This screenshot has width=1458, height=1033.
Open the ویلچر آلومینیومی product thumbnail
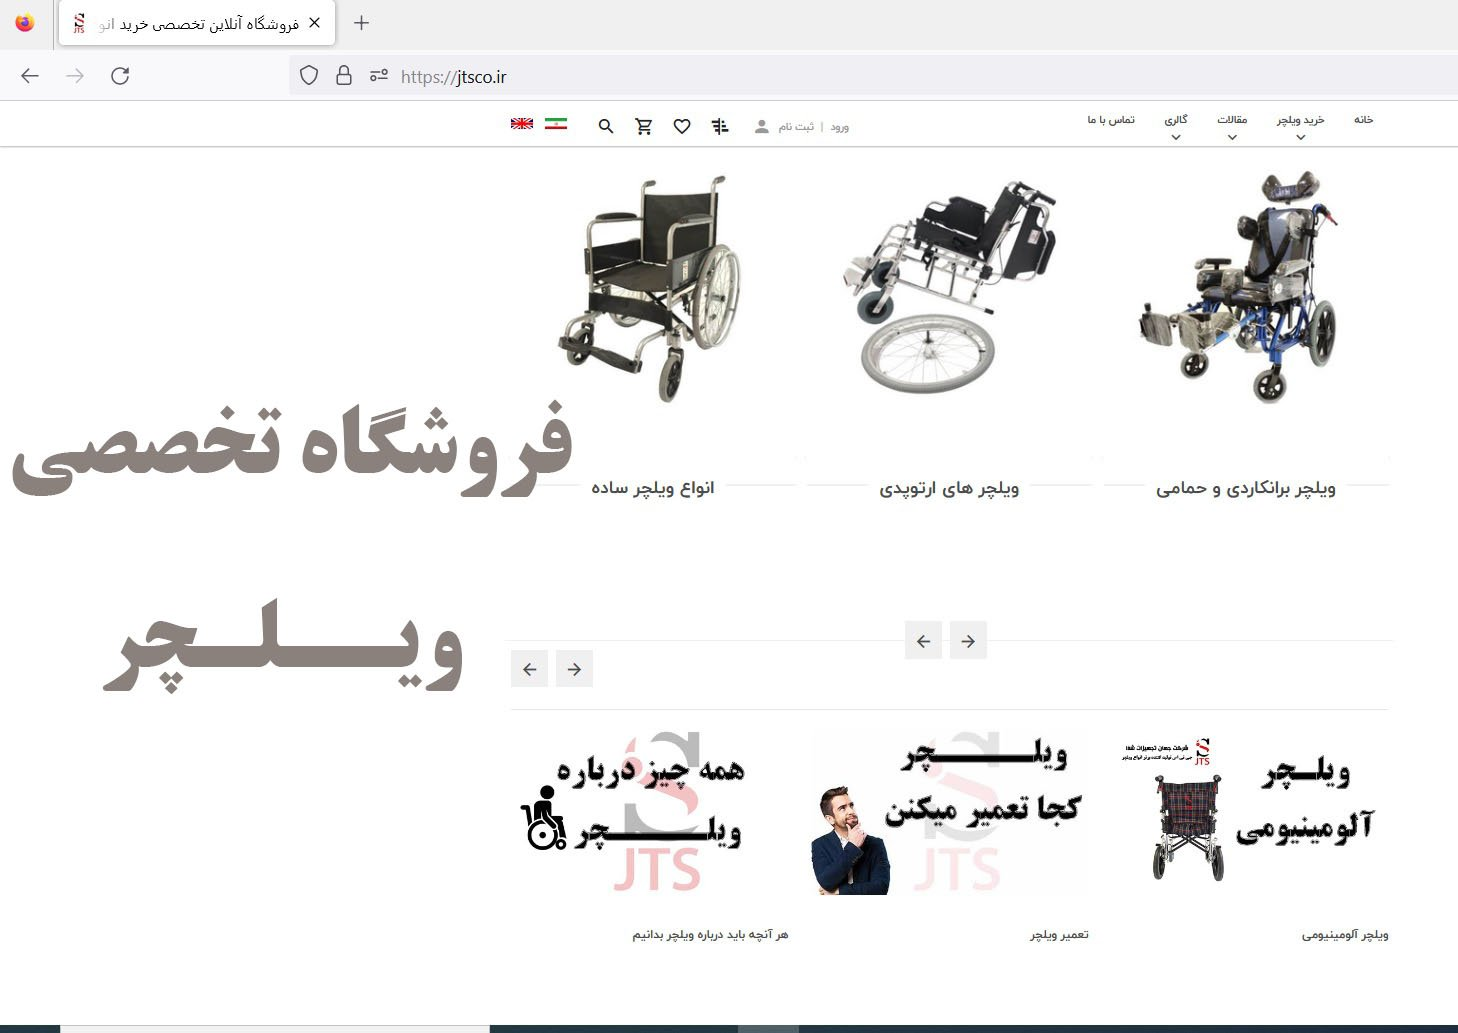[1250, 810]
